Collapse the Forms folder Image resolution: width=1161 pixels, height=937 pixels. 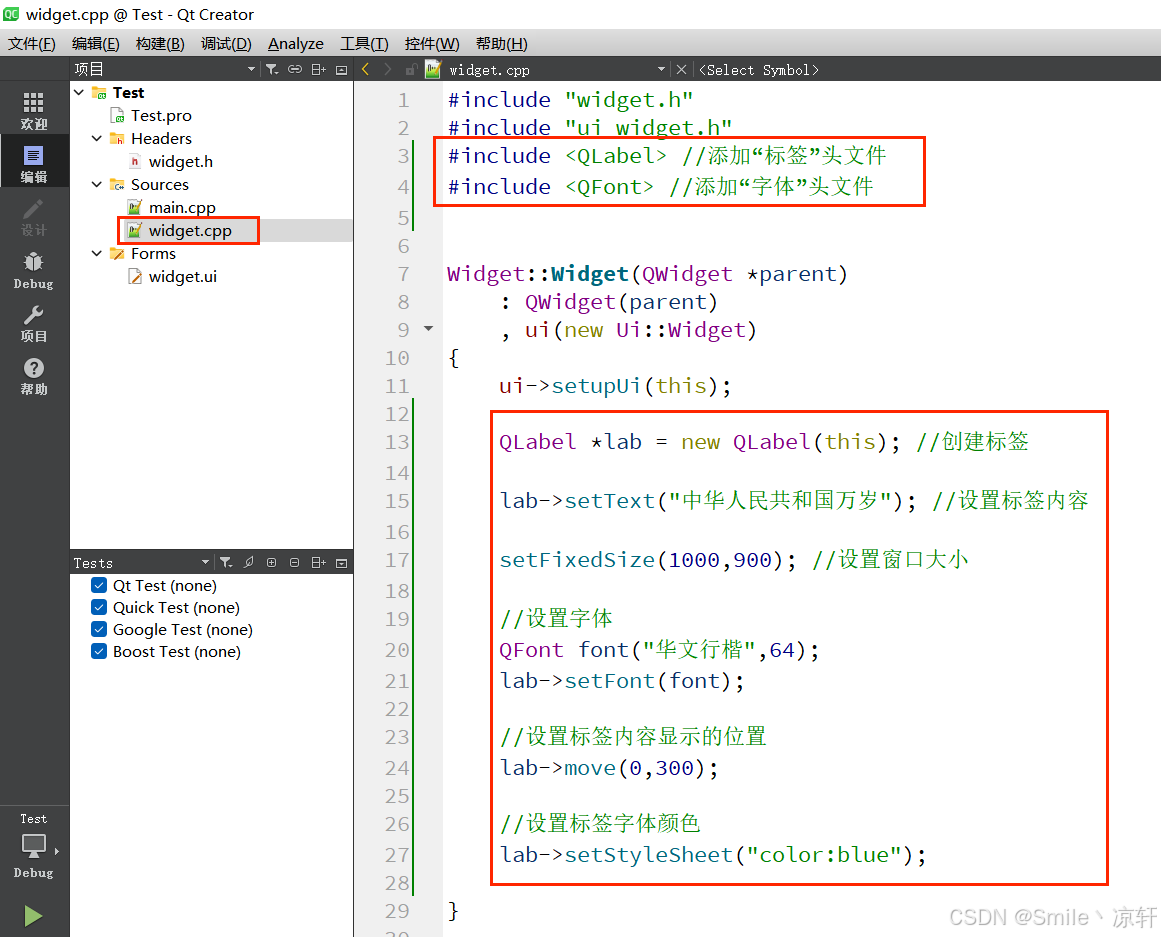[x=97, y=253]
